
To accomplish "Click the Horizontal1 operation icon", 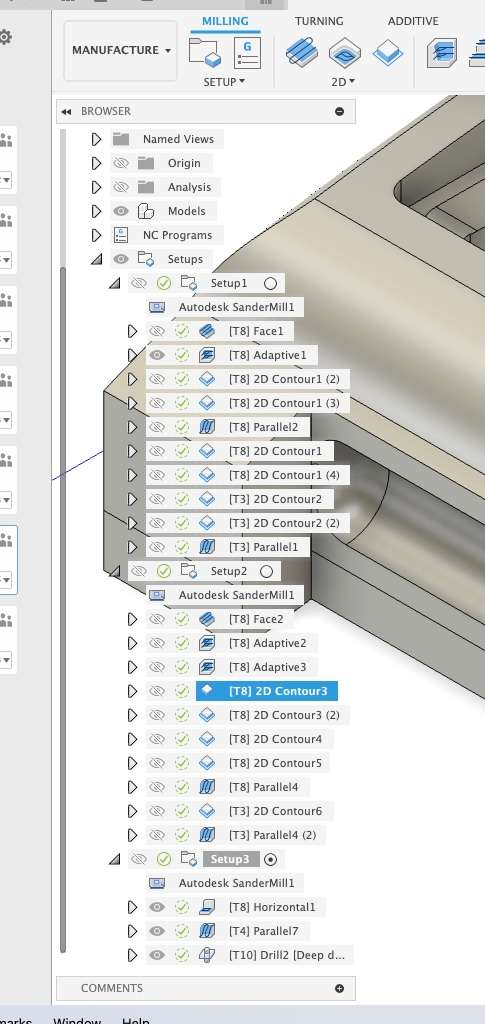I will tap(206, 907).
